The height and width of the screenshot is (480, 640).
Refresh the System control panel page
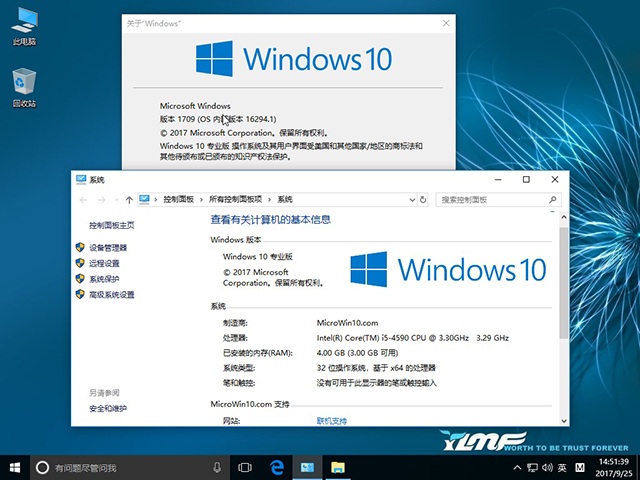coord(423,200)
